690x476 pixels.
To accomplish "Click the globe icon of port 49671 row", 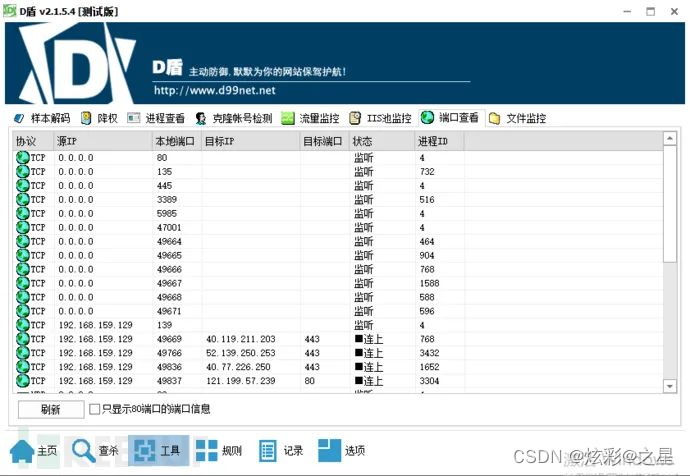I will [22, 311].
